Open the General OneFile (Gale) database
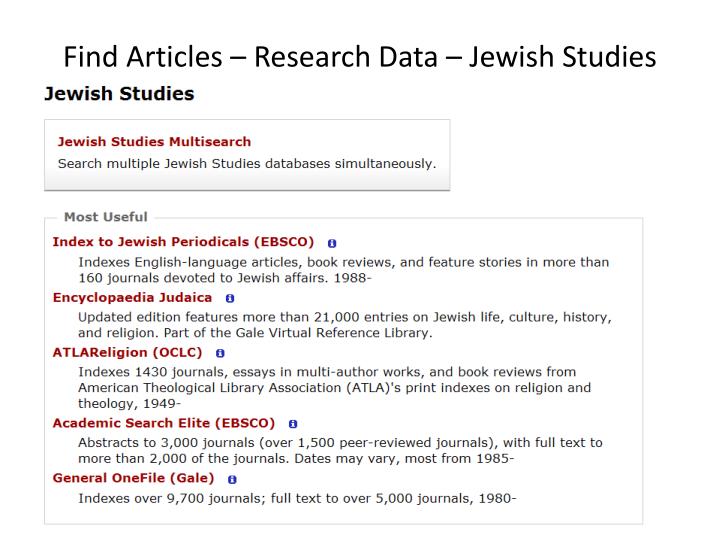 click(133, 478)
